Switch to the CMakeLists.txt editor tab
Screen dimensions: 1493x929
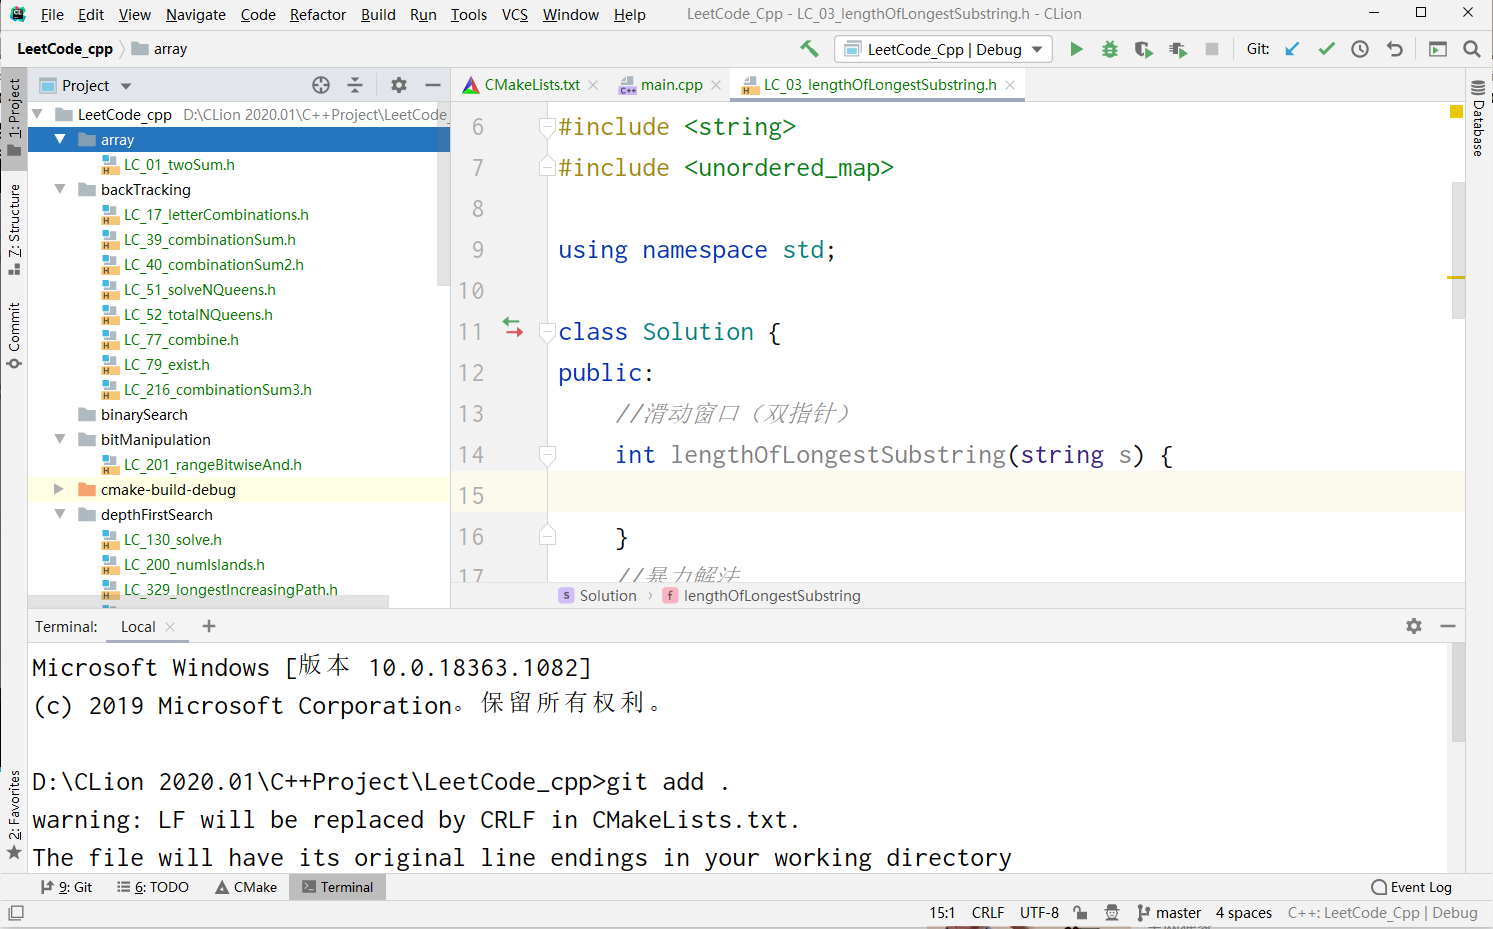point(531,85)
